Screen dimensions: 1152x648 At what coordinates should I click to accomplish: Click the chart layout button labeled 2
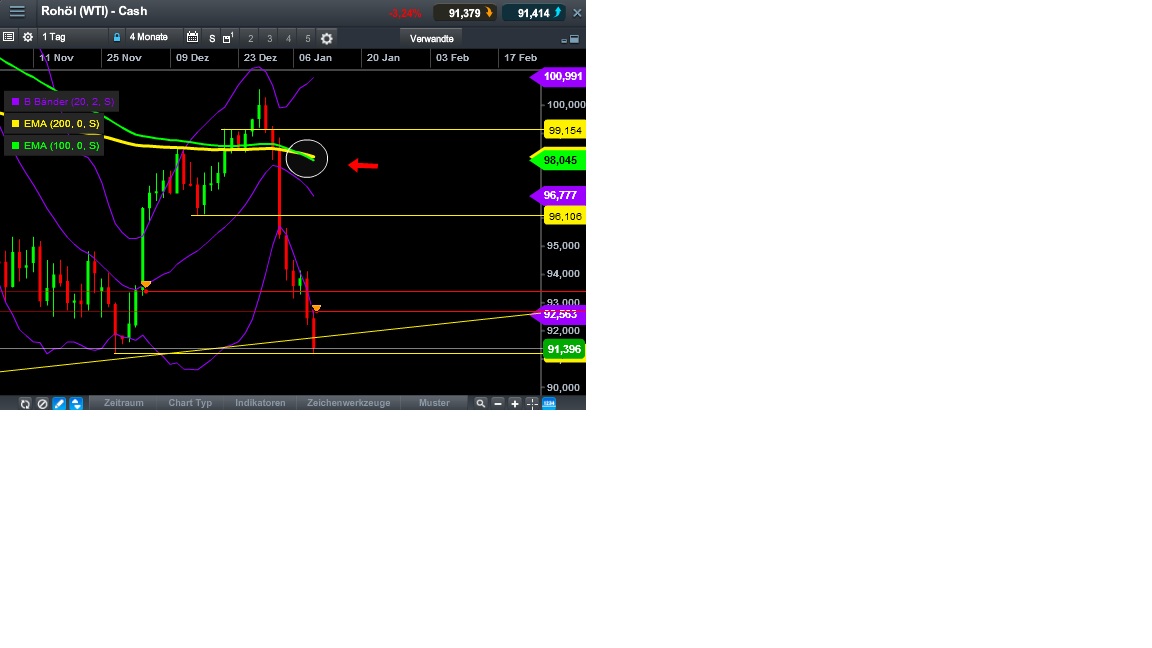pos(249,38)
